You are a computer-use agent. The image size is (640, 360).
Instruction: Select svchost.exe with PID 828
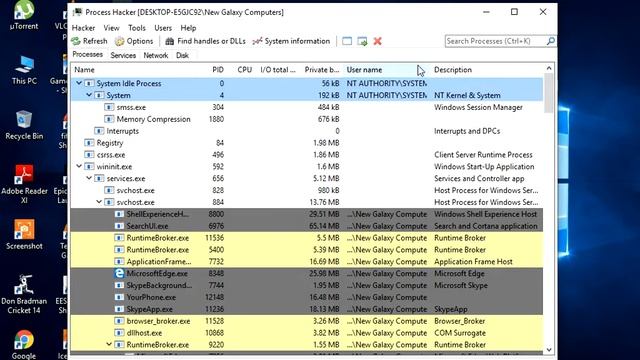pos(307,190)
